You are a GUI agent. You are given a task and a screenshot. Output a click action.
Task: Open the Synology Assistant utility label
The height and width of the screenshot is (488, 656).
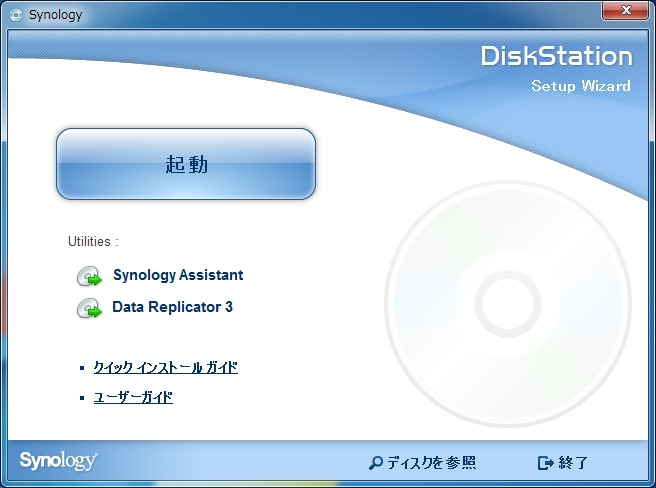pyautogui.click(x=178, y=275)
